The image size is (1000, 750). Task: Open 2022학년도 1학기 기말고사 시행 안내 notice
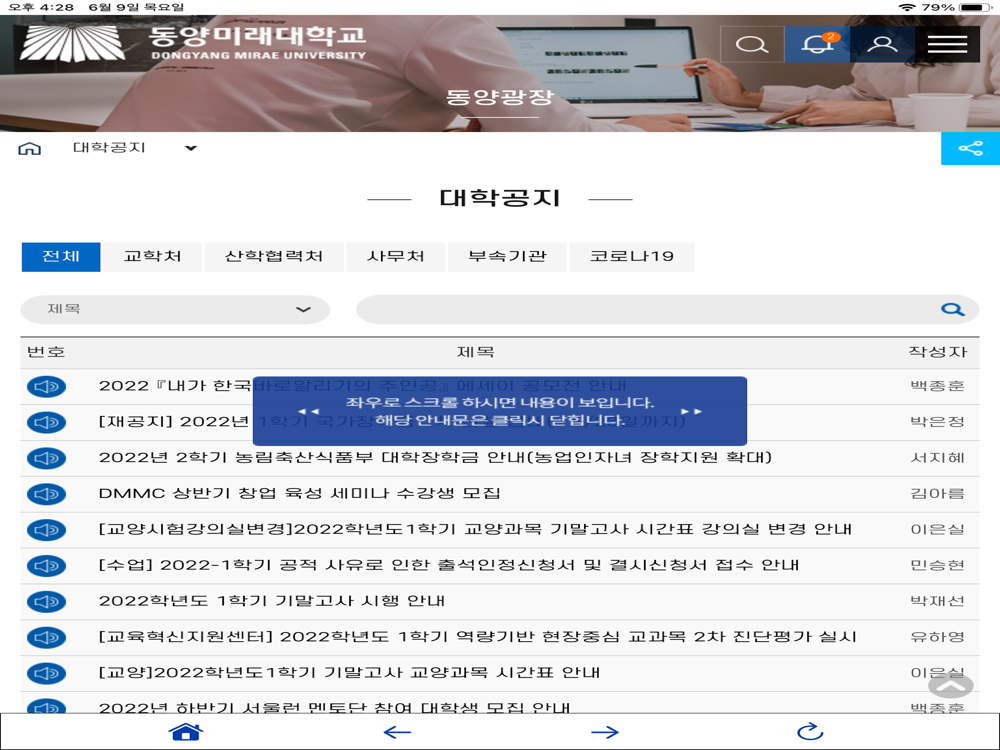pyautogui.click(x=272, y=601)
